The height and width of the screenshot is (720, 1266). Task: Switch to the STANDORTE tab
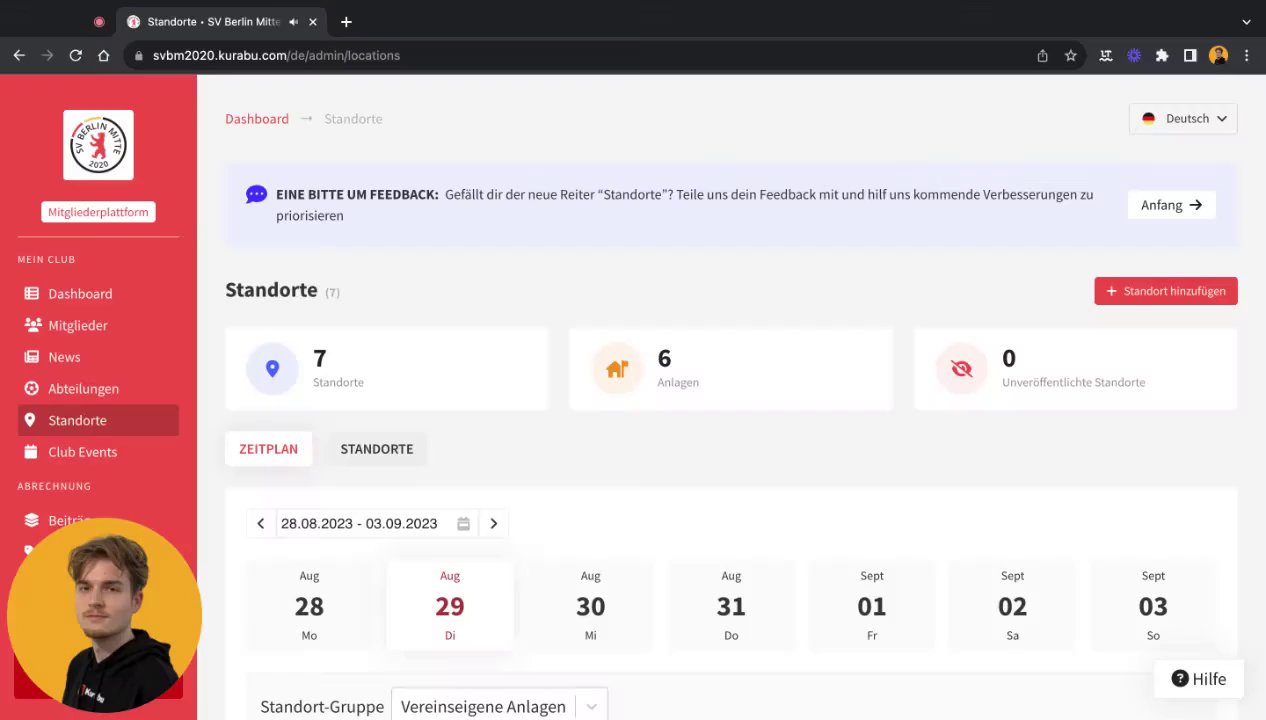(x=377, y=449)
